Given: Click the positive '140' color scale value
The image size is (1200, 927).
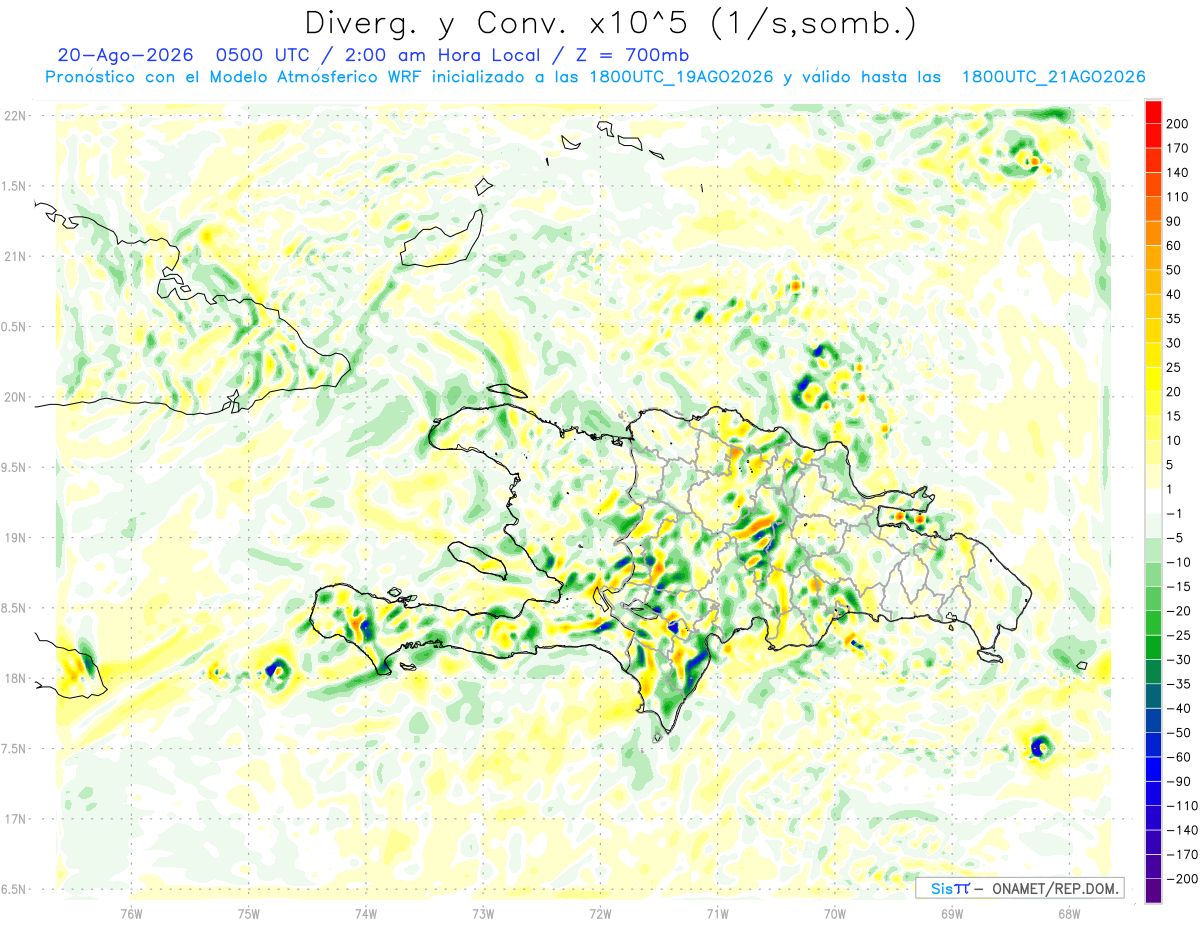Looking at the screenshot, I should [1178, 173].
